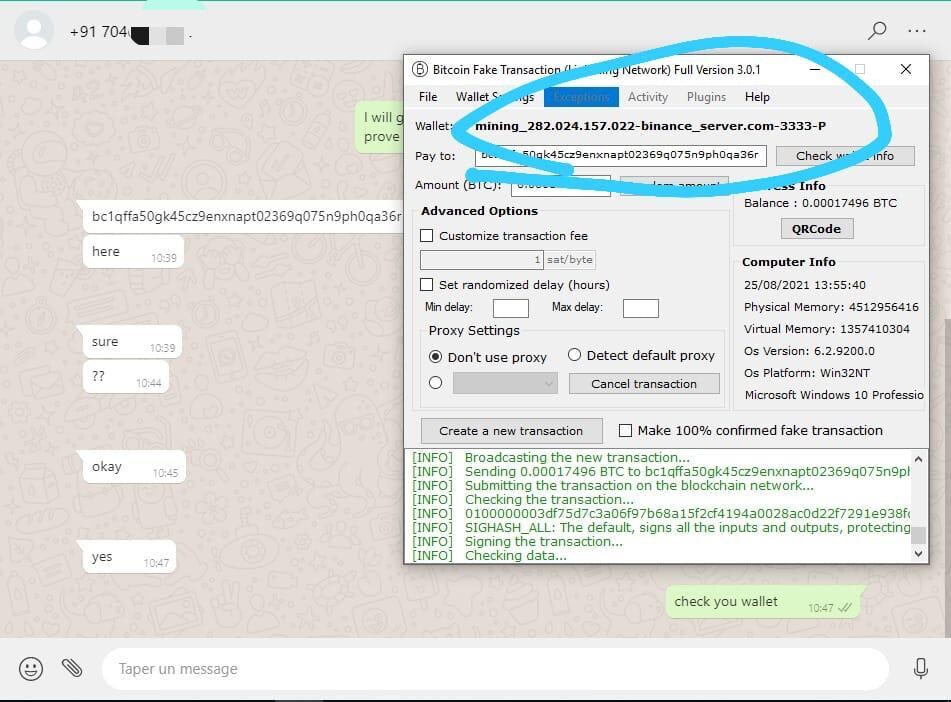Click the 'here' message bubble
The width and height of the screenshot is (951, 702).
tap(133, 251)
